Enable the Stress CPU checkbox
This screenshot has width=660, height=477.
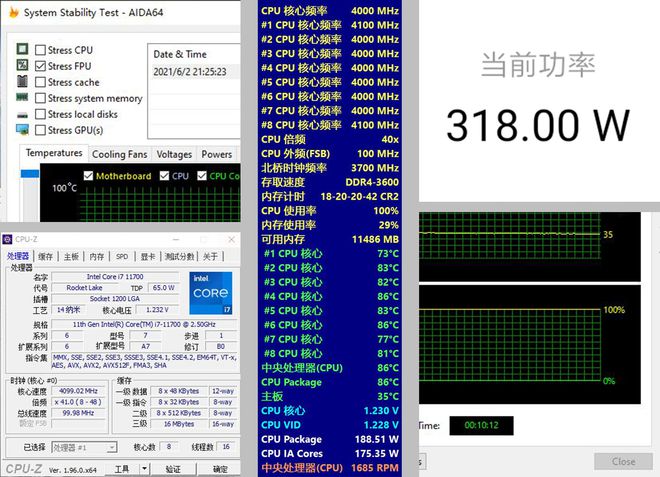point(40,50)
